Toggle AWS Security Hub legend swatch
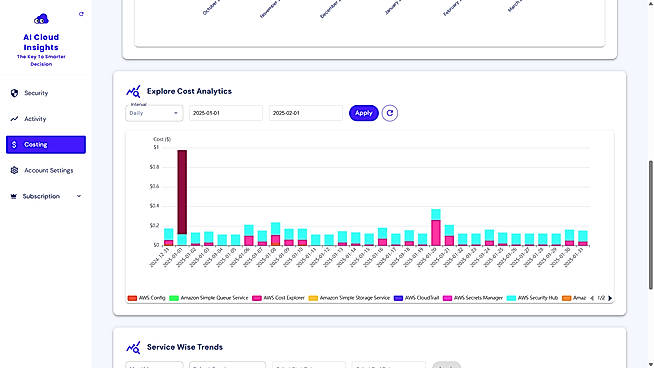The width and height of the screenshot is (654, 368). (511, 298)
